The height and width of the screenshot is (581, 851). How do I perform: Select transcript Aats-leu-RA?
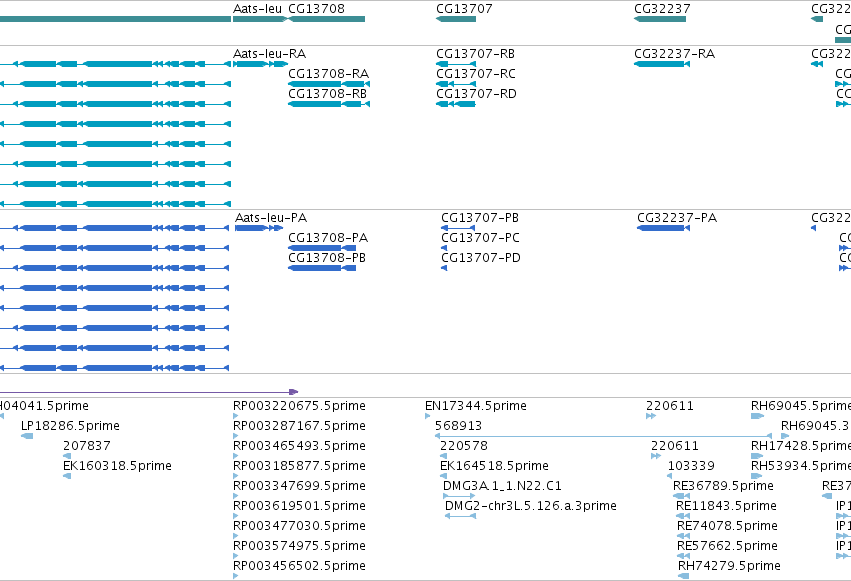(269, 54)
